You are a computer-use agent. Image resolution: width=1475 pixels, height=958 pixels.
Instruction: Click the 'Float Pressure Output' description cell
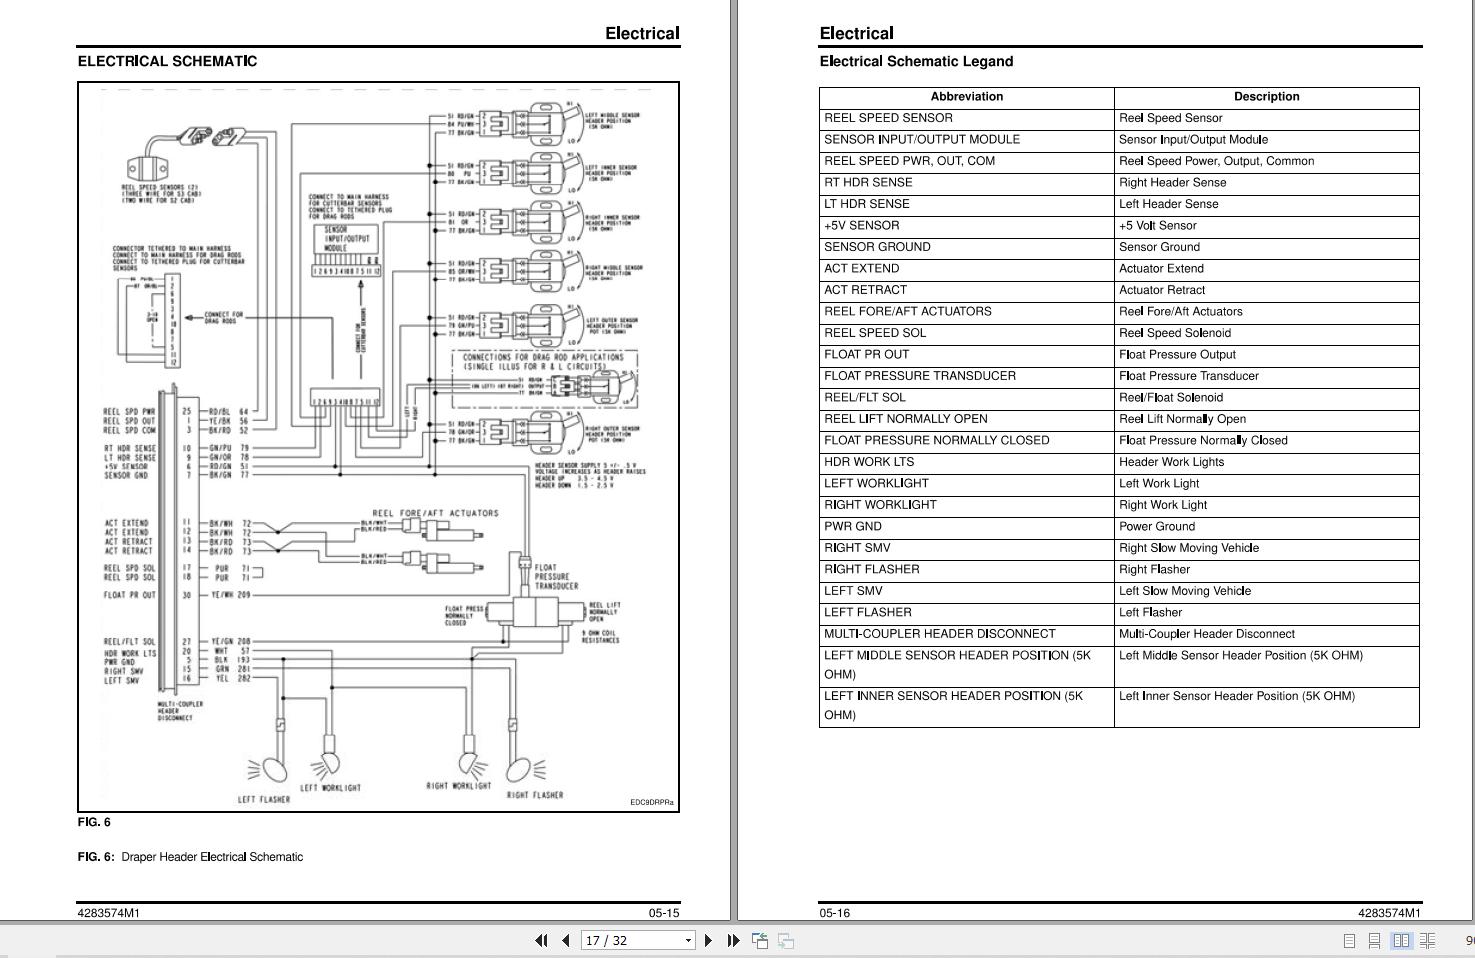click(1267, 355)
